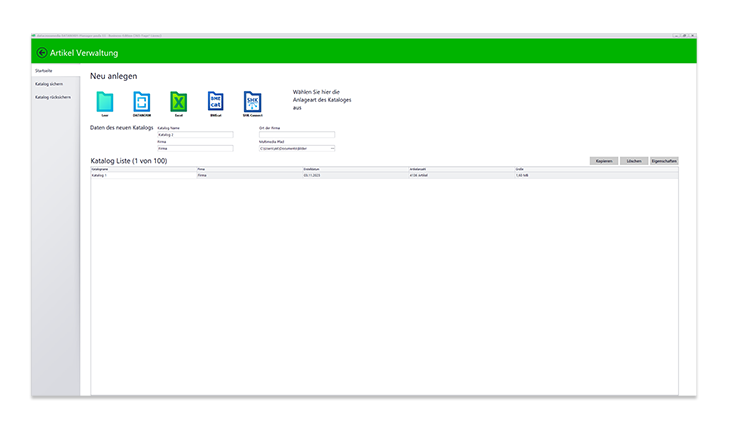The image size is (729, 430).
Task: Choose the BMEcat import icon
Action: [215, 102]
